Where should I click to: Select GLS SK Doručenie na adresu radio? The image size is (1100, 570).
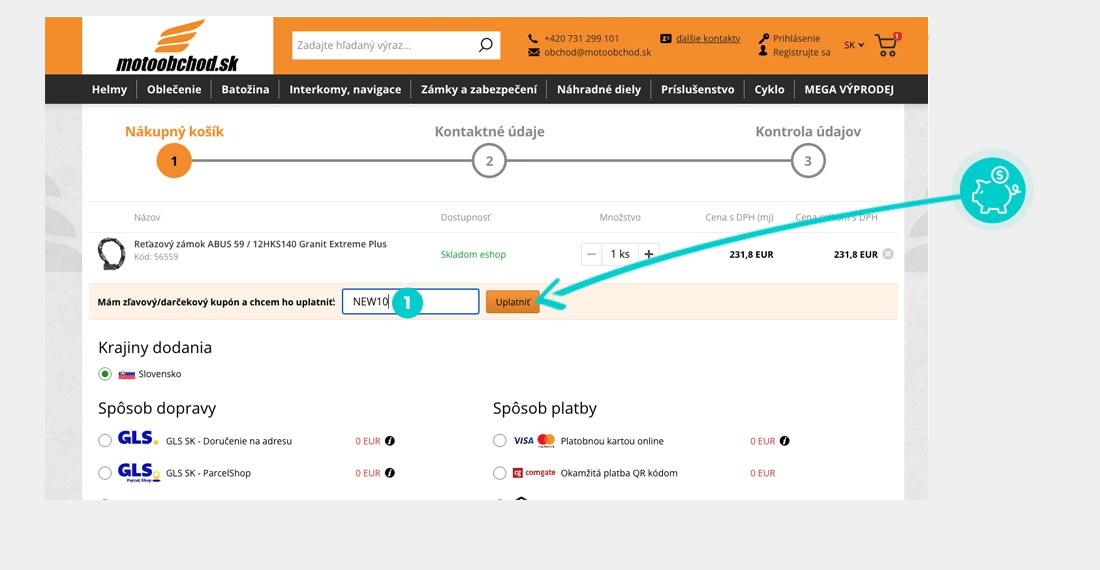tap(105, 440)
